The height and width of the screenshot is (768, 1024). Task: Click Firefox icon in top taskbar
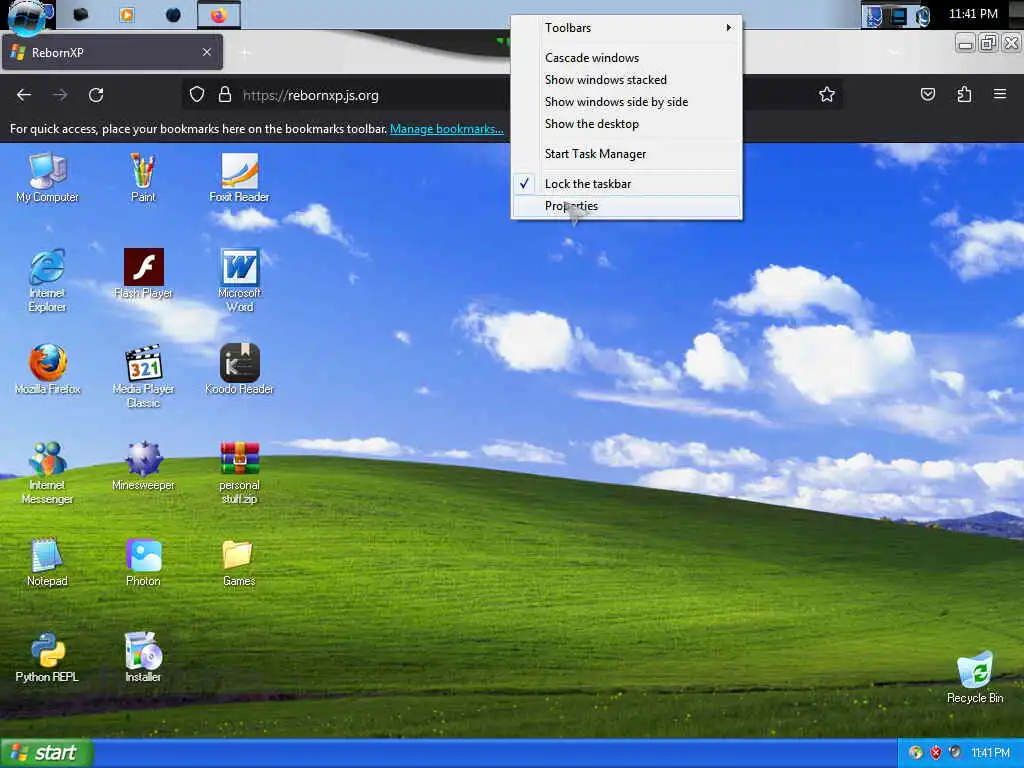pyautogui.click(x=219, y=14)
